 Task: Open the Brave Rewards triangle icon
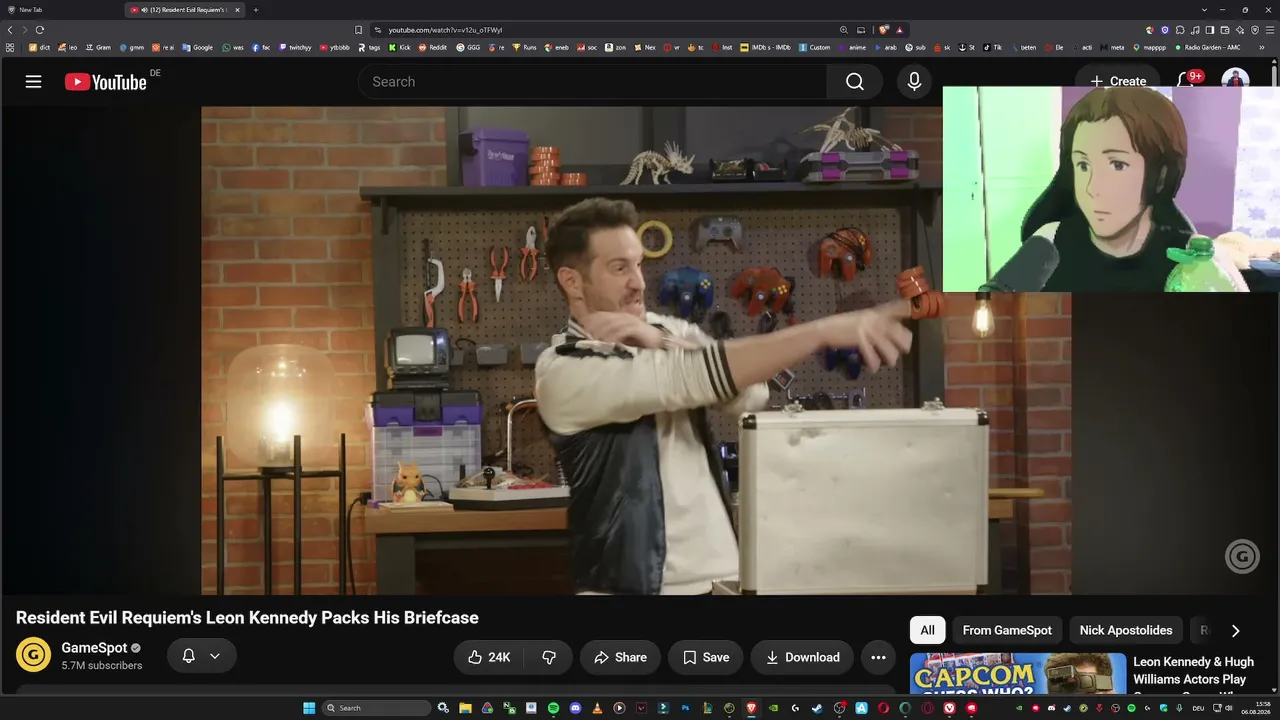[900, 30]
